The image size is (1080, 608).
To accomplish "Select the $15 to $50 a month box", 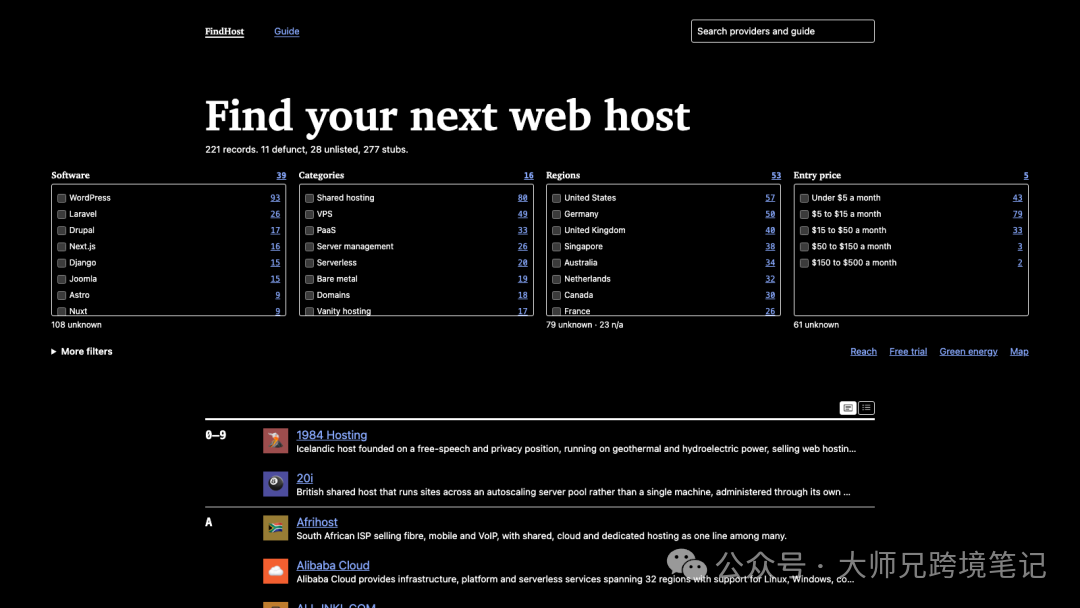I will point(804,231).
